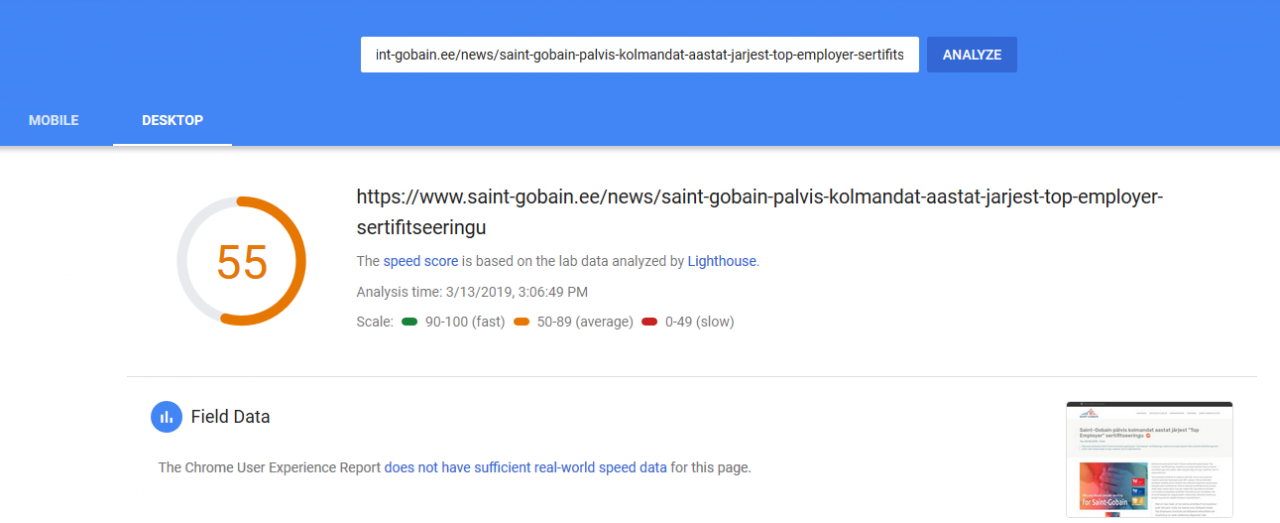Click the green 90-100 (fast) scale indicator
Viewport: 1280px width, 523px height.
pyautogui.click(x=410, y=322)
